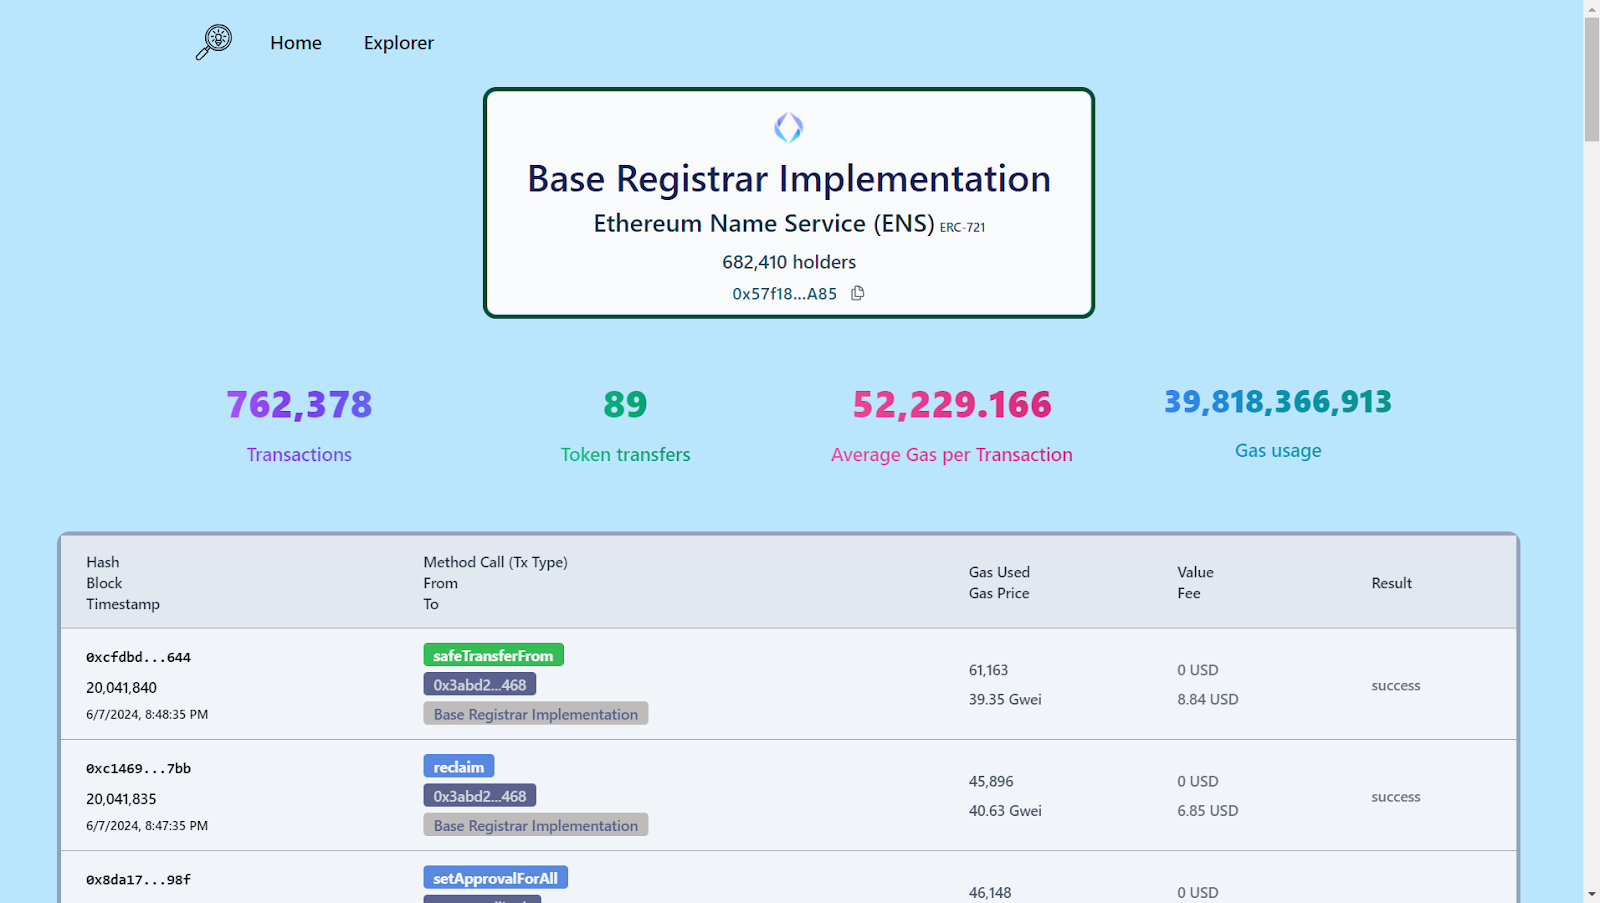Screen dimensions: 1600x903
Task: Click the Gas Used column header
Action: (x=999, y=572)
